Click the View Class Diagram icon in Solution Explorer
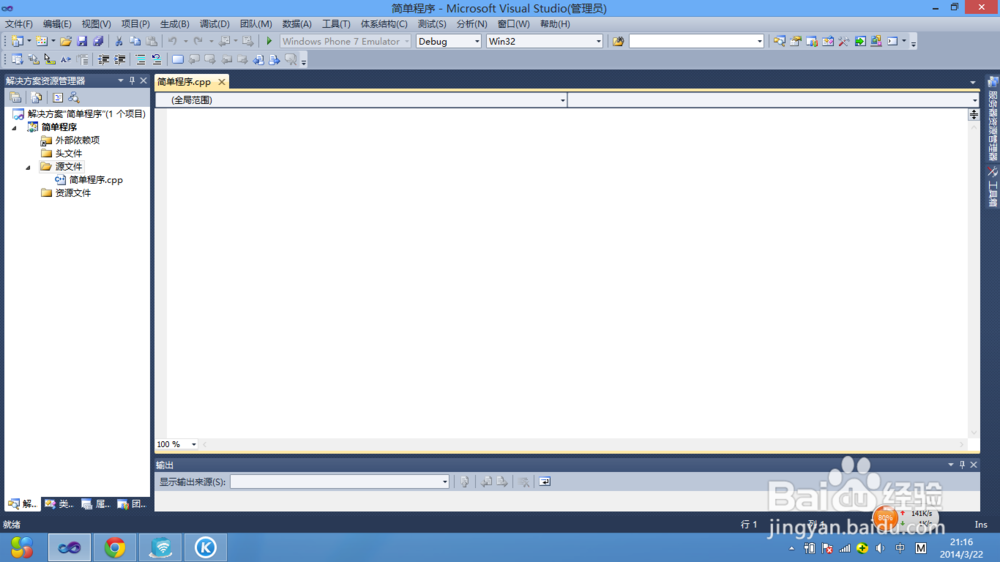 [x=74, y=98]
